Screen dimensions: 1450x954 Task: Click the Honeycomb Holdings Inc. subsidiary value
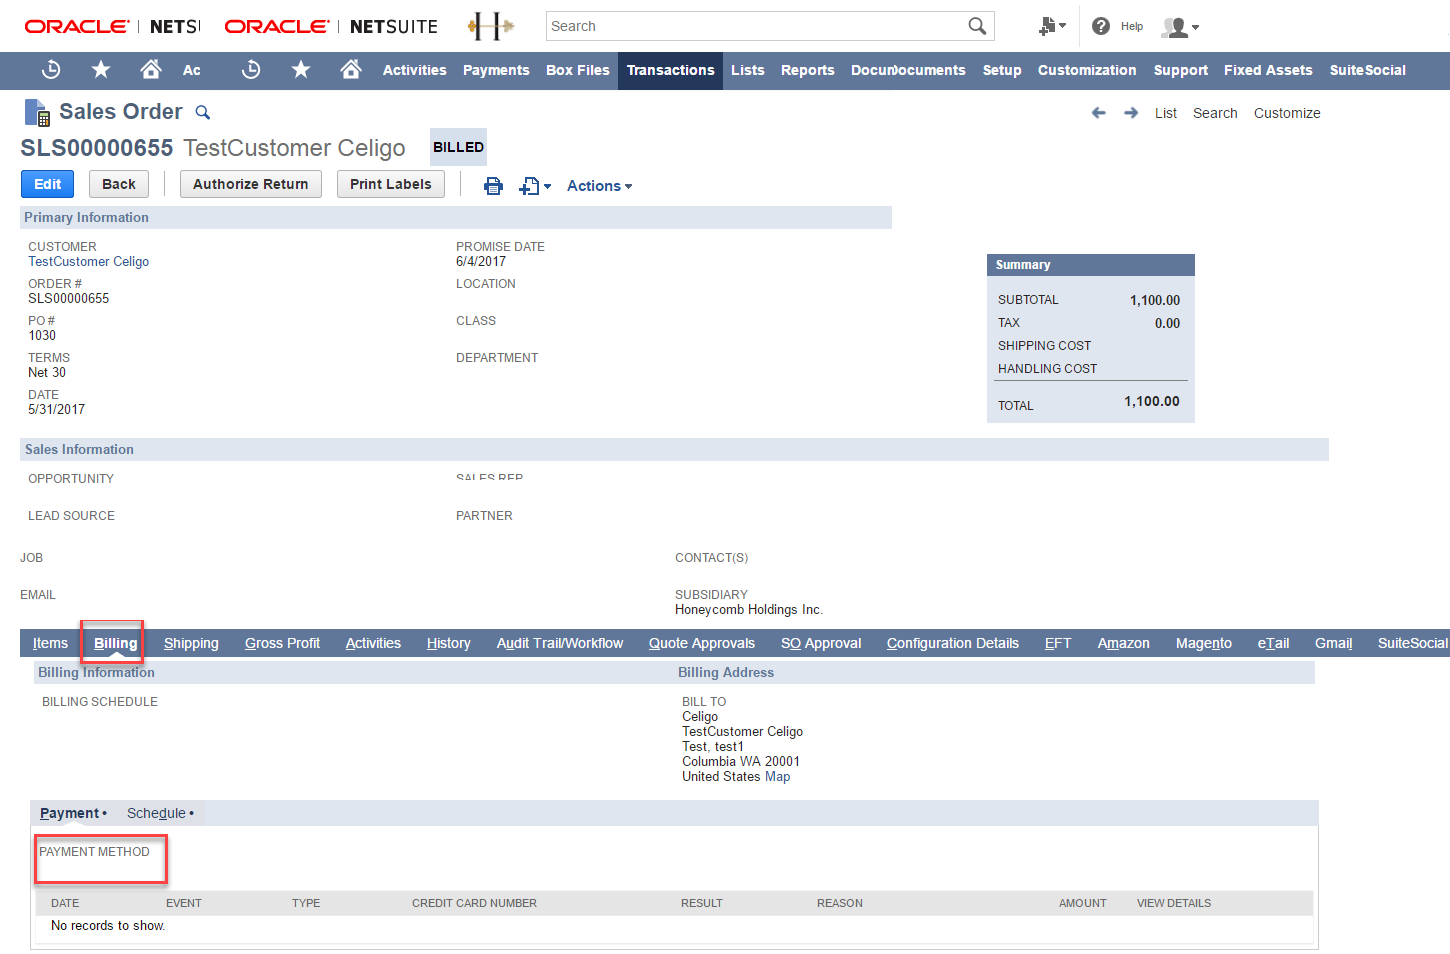tap(748, 609)
